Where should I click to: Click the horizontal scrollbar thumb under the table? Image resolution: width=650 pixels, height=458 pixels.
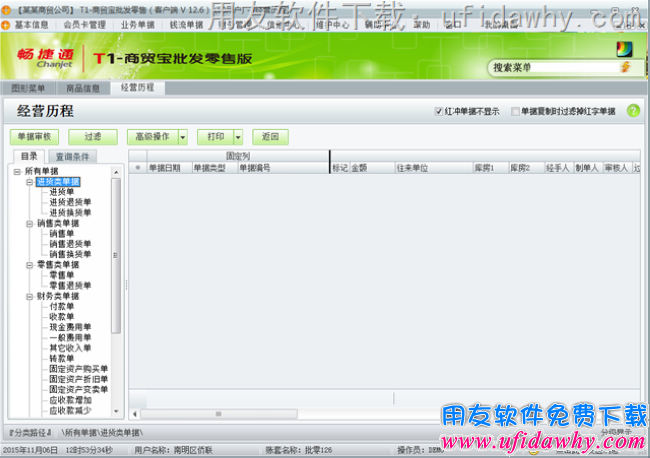pos(218,414)
